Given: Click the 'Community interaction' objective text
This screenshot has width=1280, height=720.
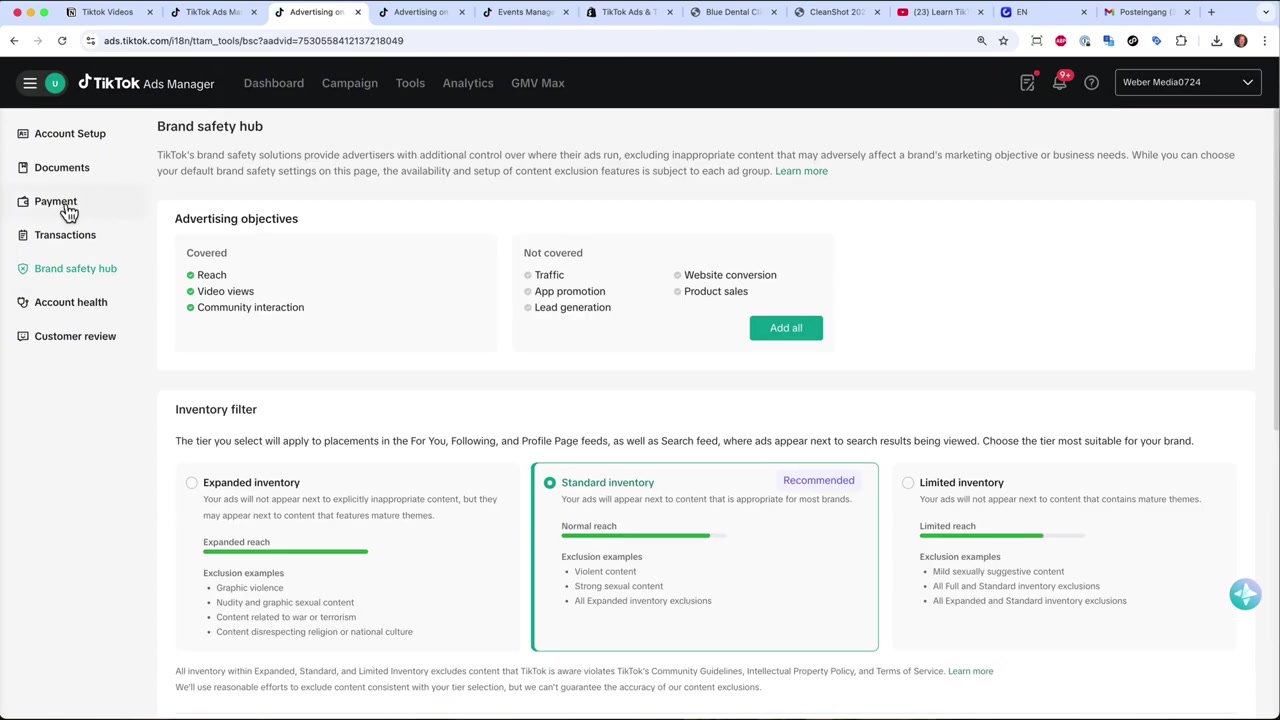Looking at the screenshot, I should [x=250, y=308].
